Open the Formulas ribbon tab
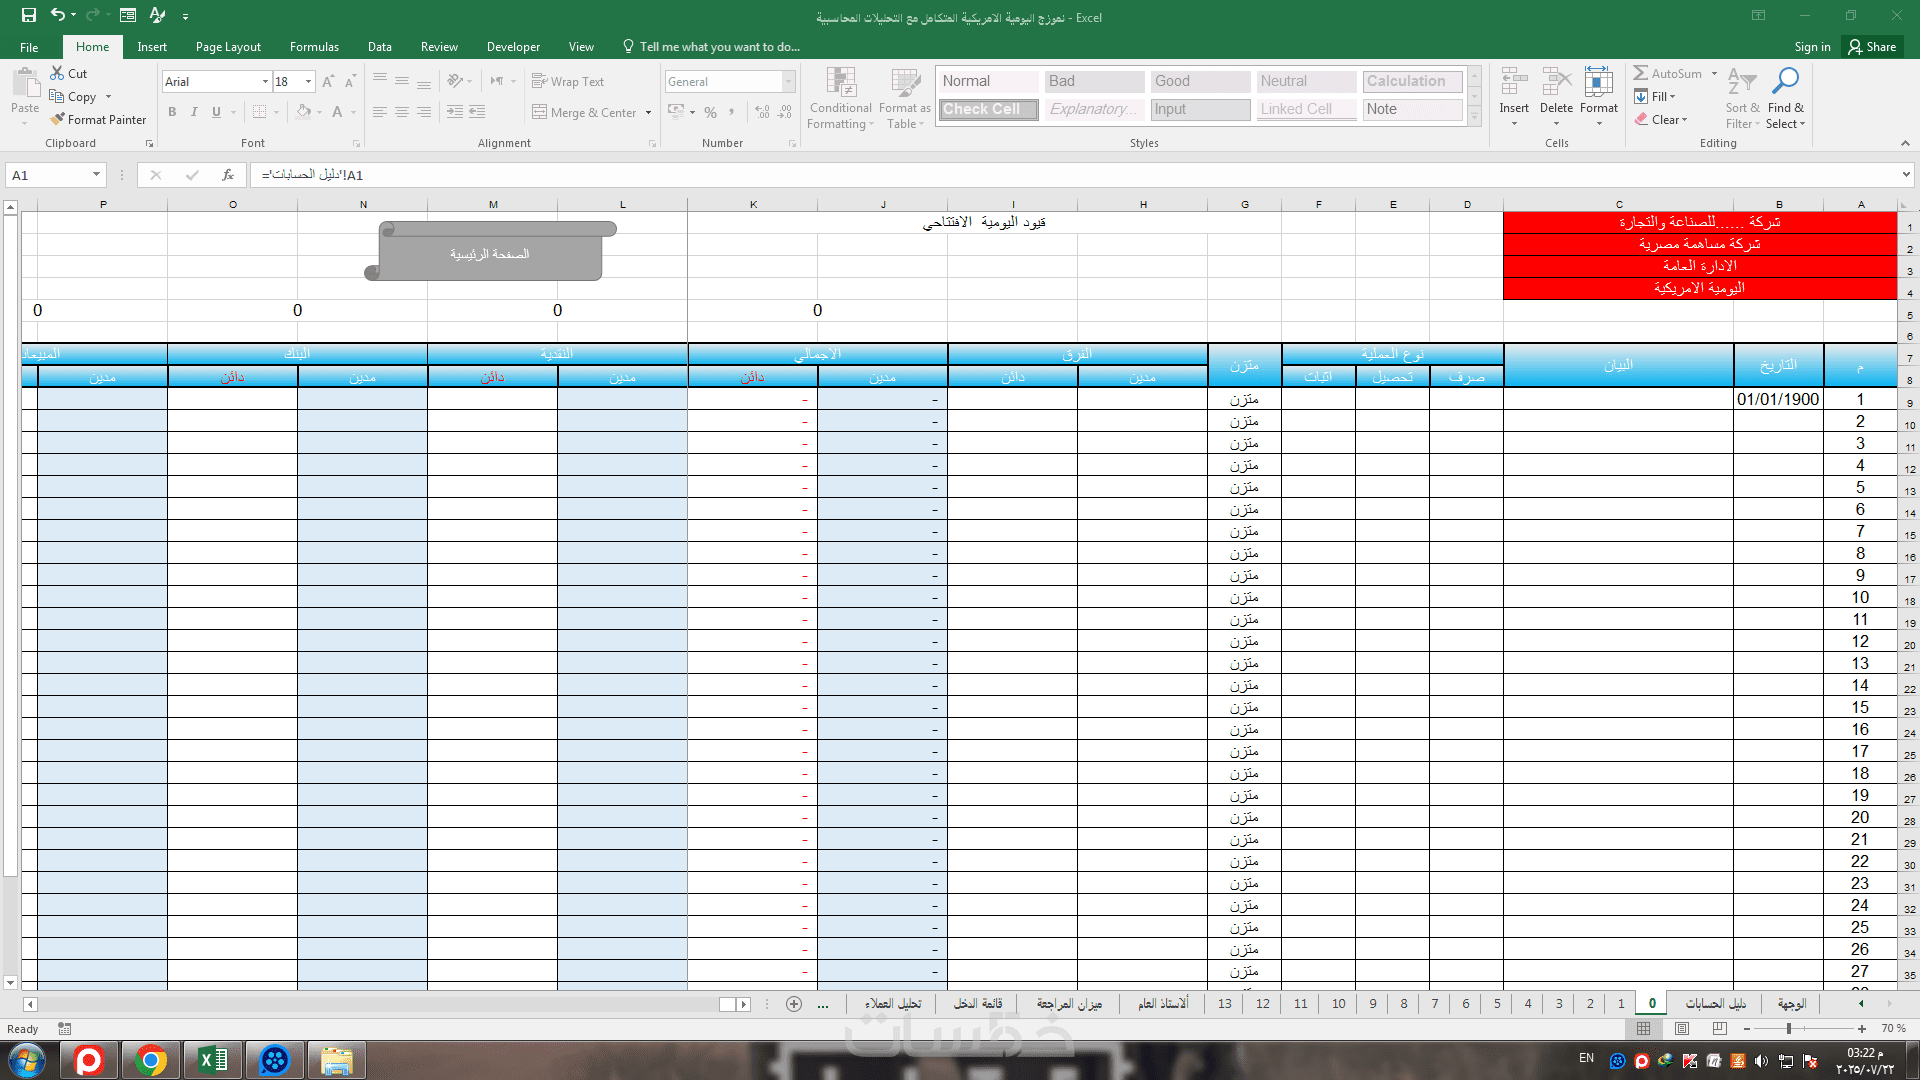The width and height of the screenshot is (1920, 1080). [x=314, y=47]
